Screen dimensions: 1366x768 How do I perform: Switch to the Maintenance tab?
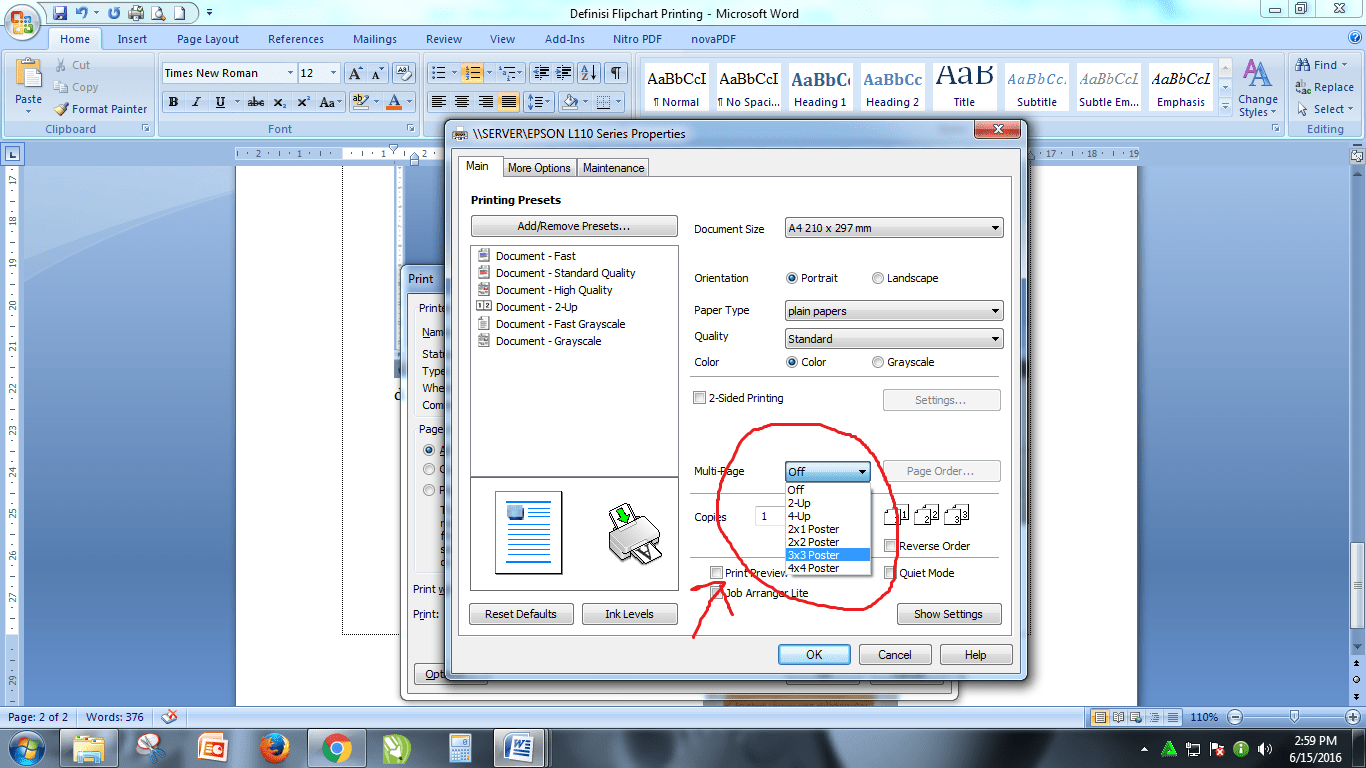click(614, 168)
